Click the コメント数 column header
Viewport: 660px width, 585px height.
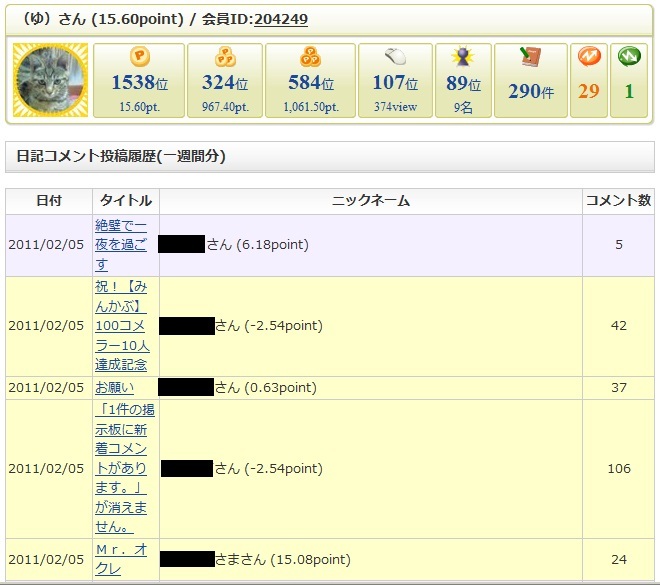[x=617, y=201]
